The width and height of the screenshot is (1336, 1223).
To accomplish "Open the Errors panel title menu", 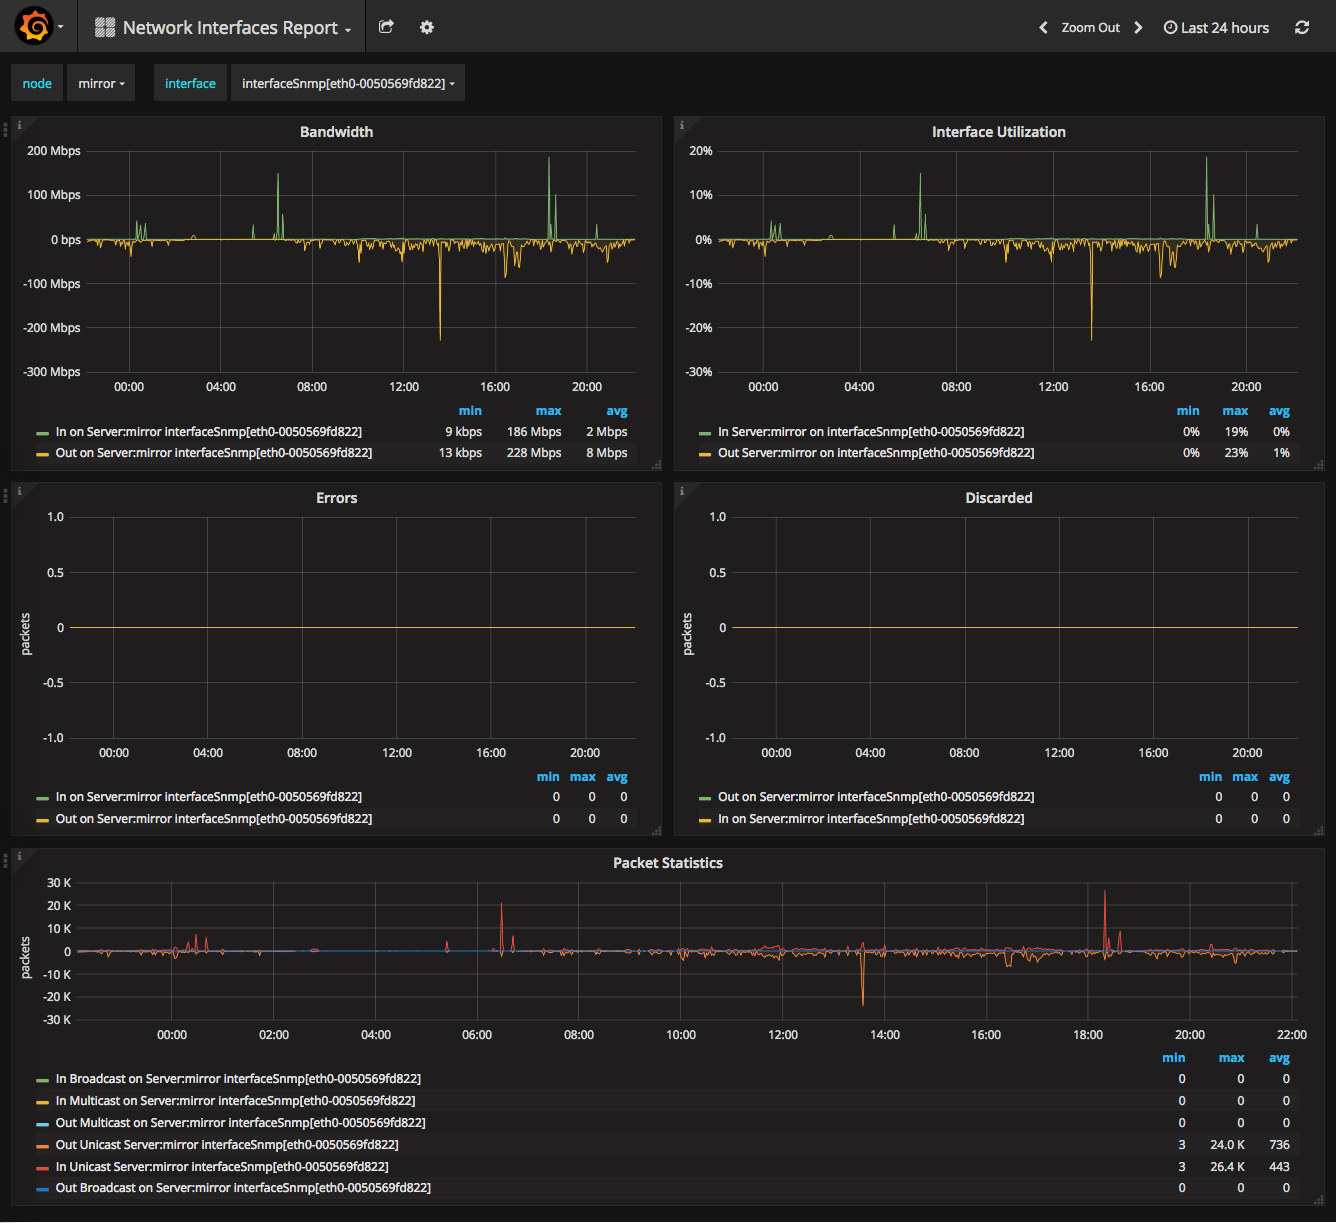I will pyautogui.click(x=336, y=498).
